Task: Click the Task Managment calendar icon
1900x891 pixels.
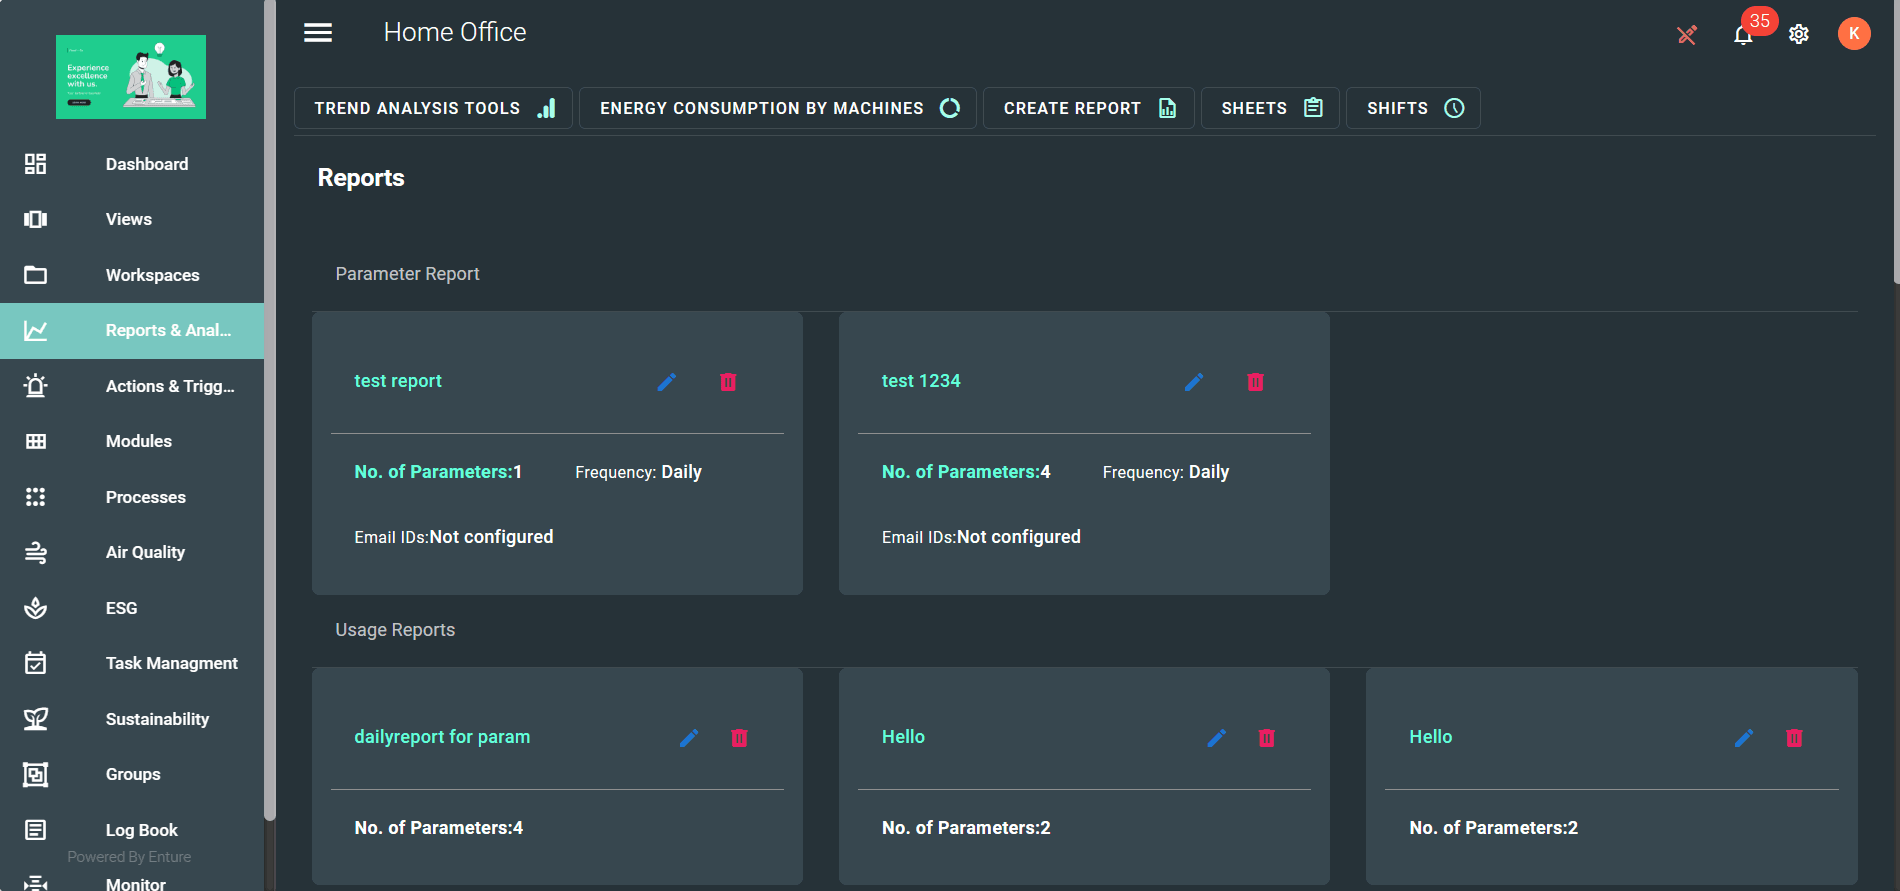Action: click(36, 663)
